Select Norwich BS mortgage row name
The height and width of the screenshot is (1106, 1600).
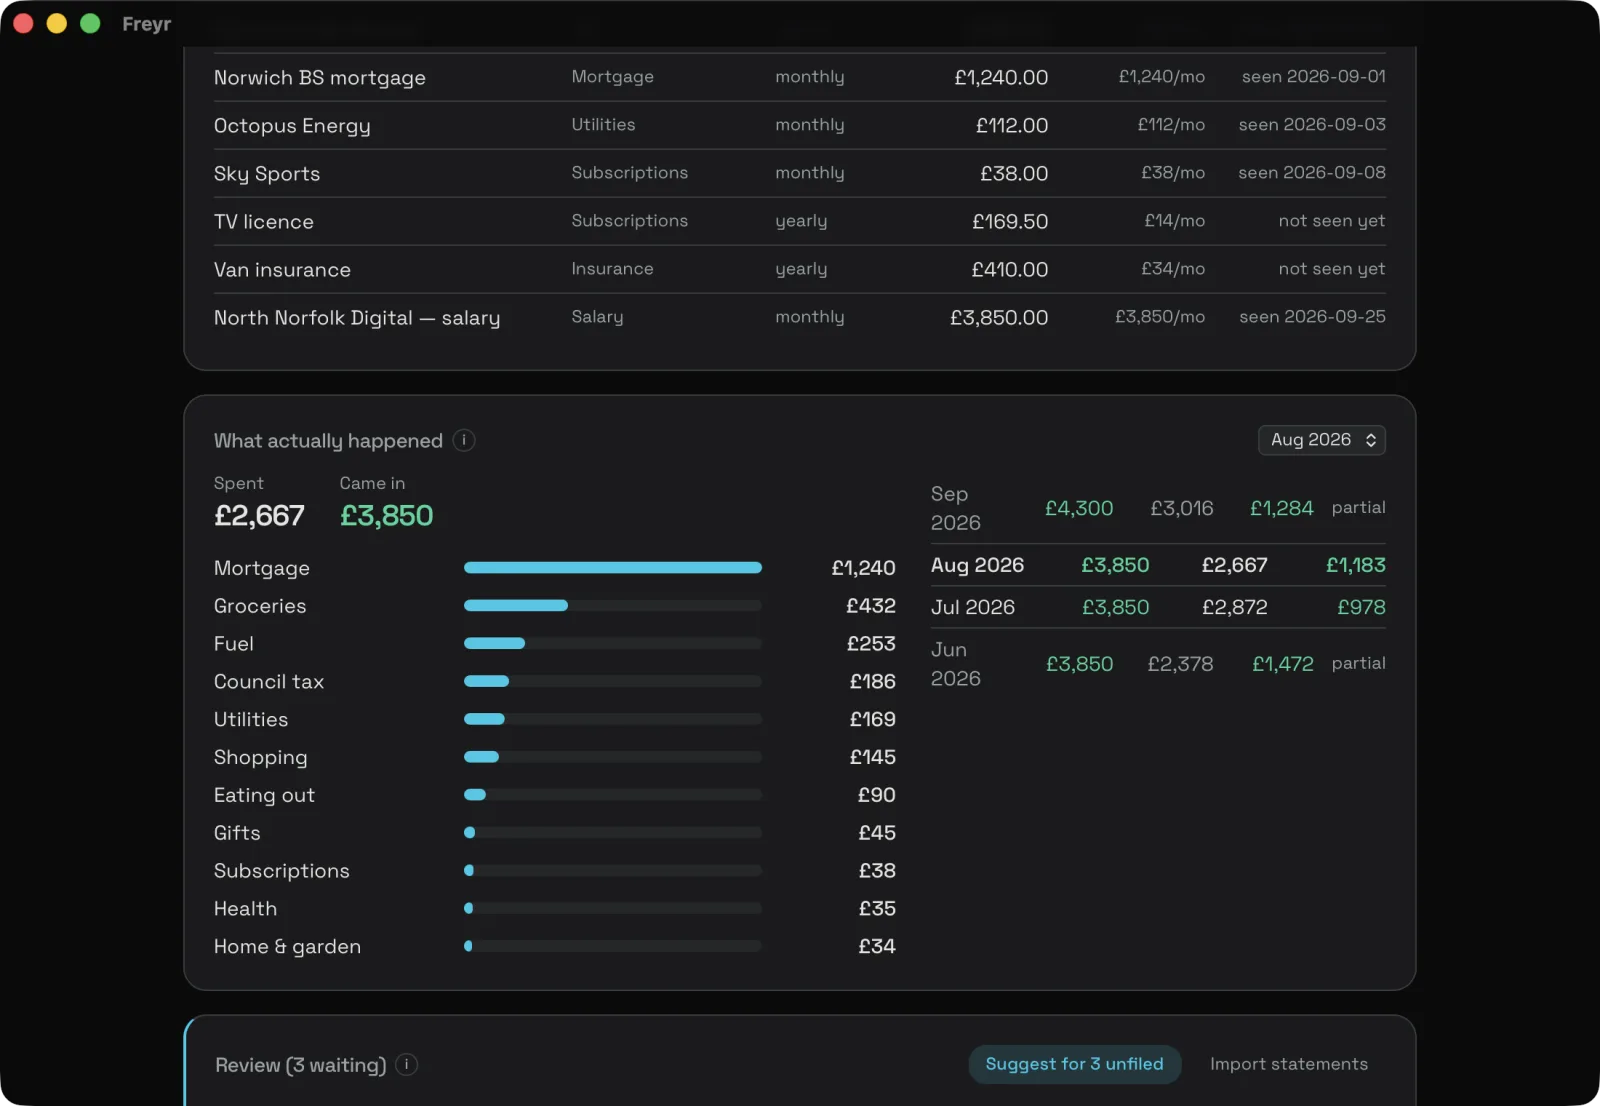[x=320, y=78]
